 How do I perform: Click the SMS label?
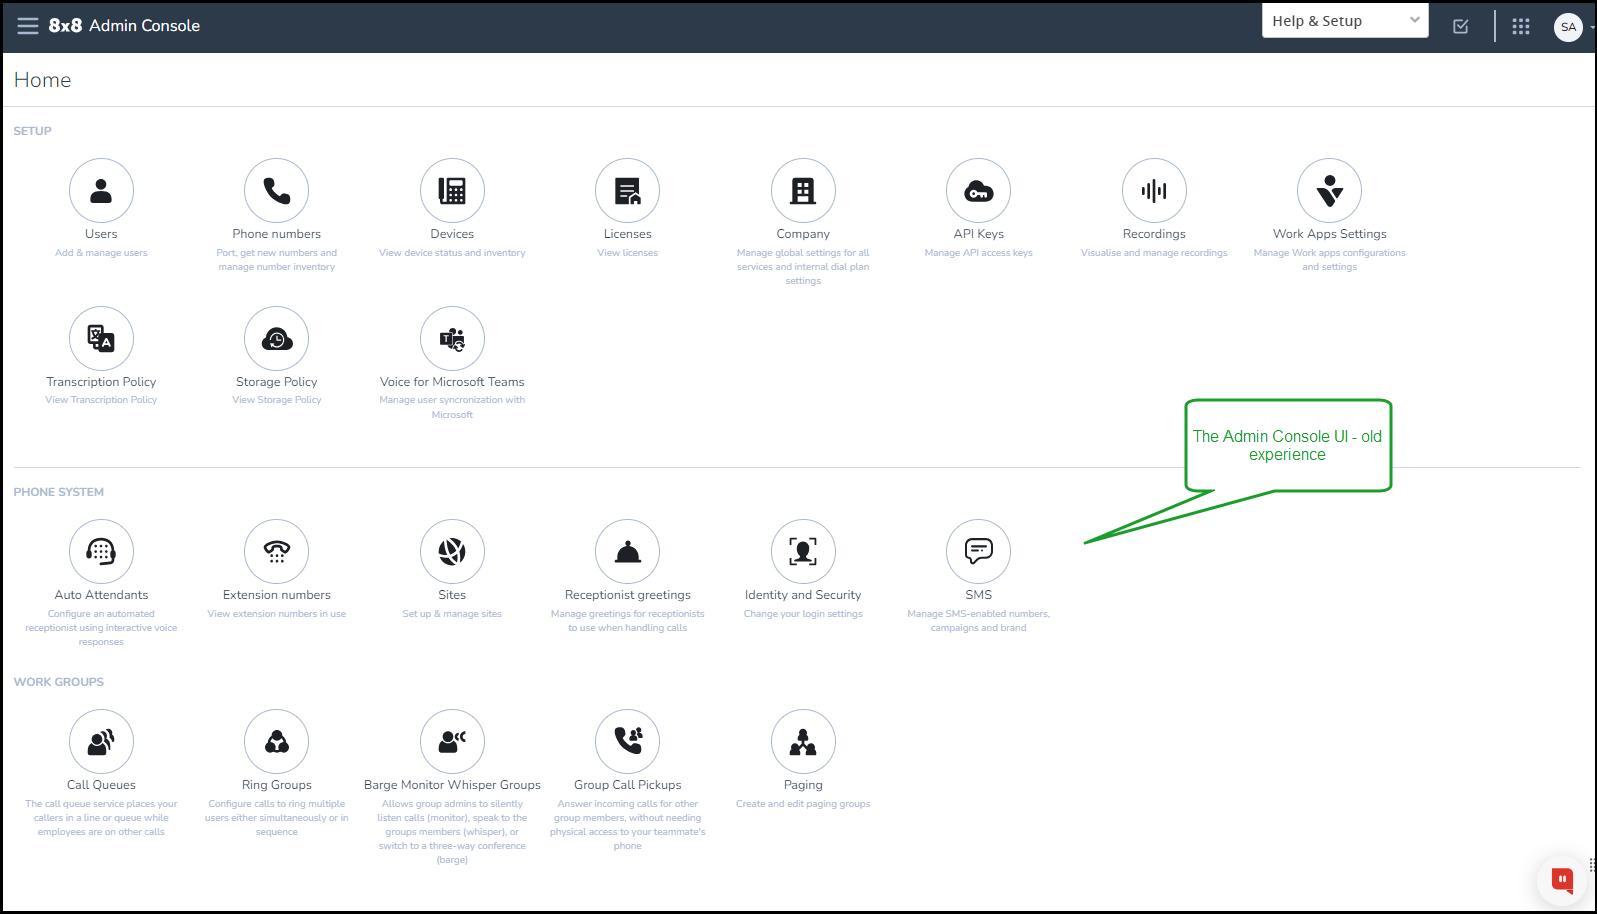(x=979, y=595)
